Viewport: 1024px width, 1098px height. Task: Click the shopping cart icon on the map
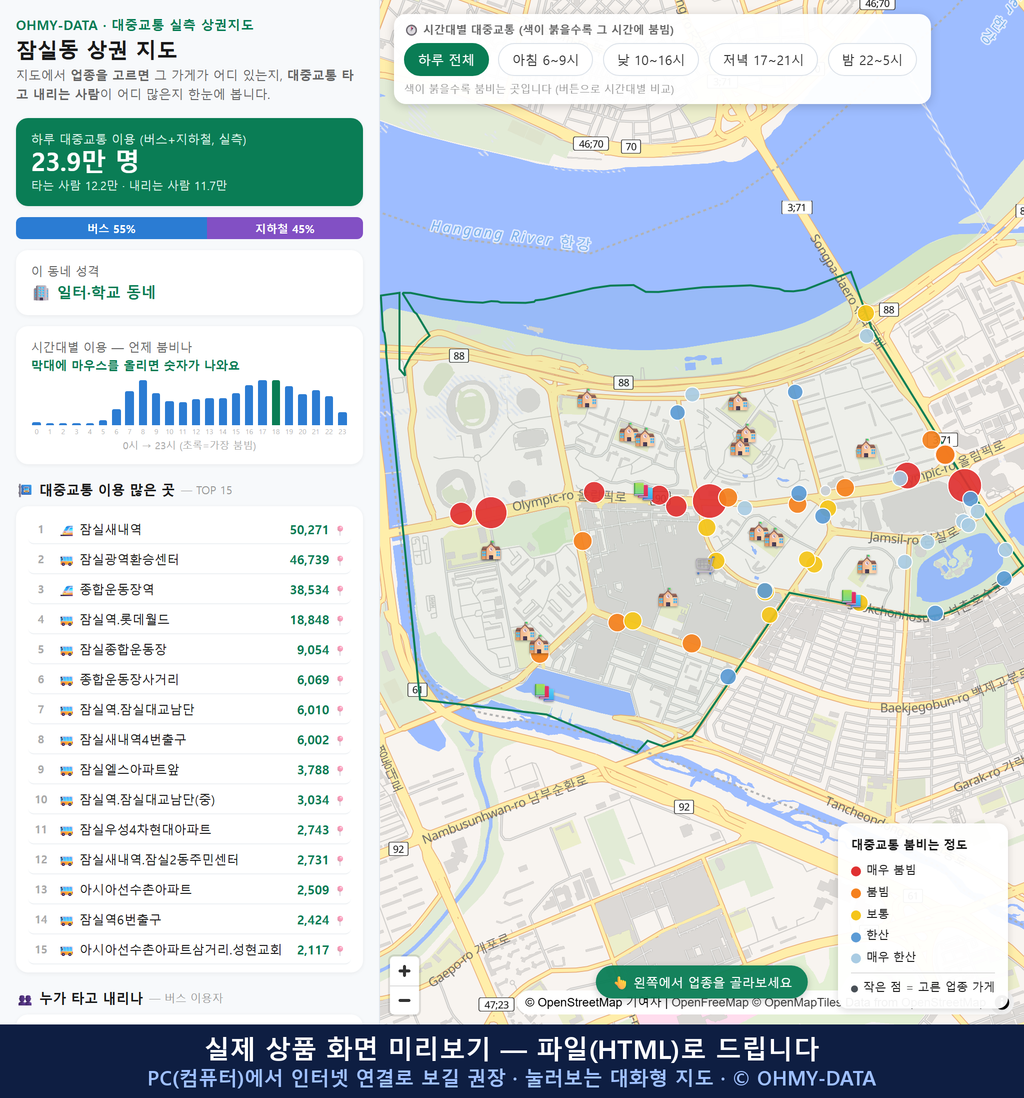704,564
